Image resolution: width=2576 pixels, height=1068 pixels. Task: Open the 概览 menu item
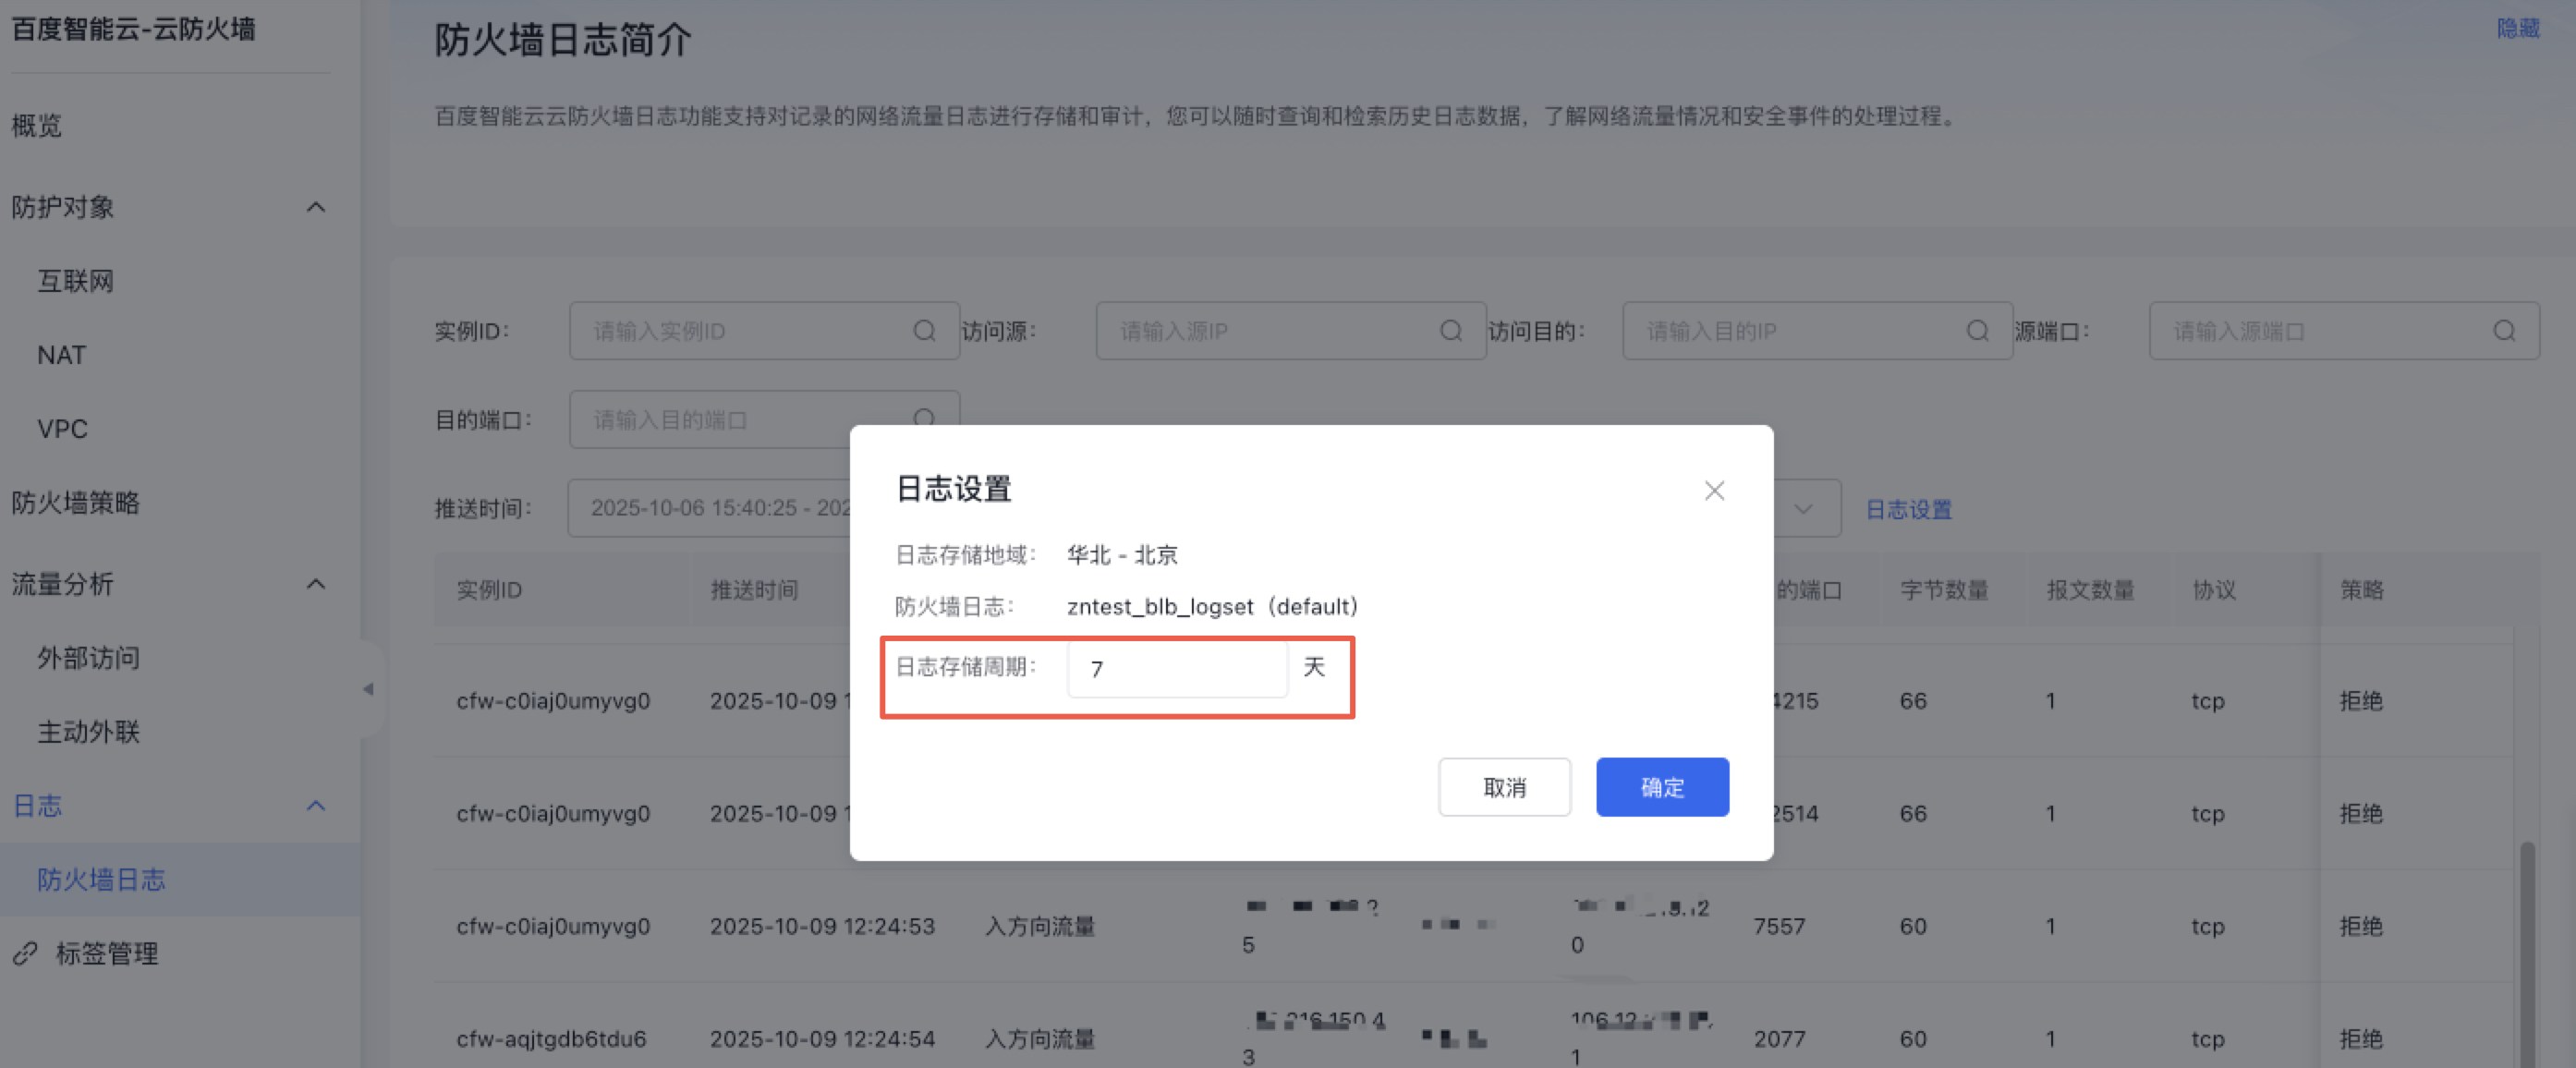click(37, 126)
